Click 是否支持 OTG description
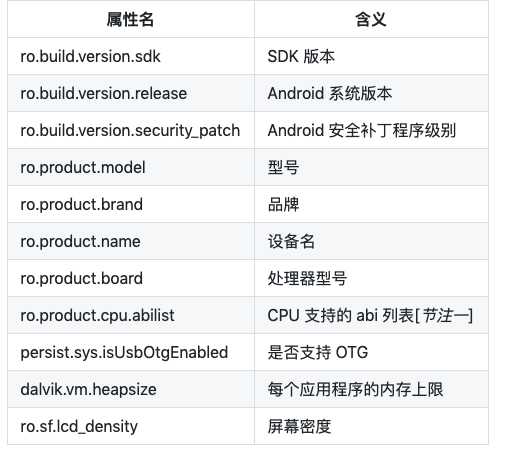The height and width of the screenshot is (452, 521). (318, 352)
